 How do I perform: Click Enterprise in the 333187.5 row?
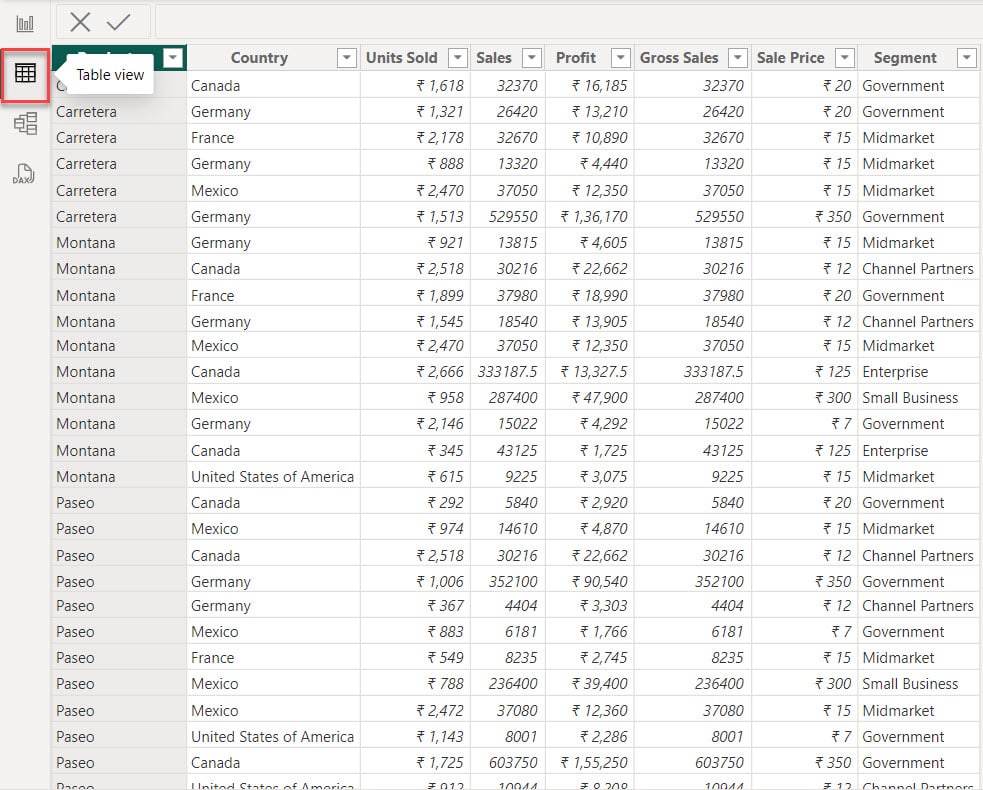[x=895, y=372]
